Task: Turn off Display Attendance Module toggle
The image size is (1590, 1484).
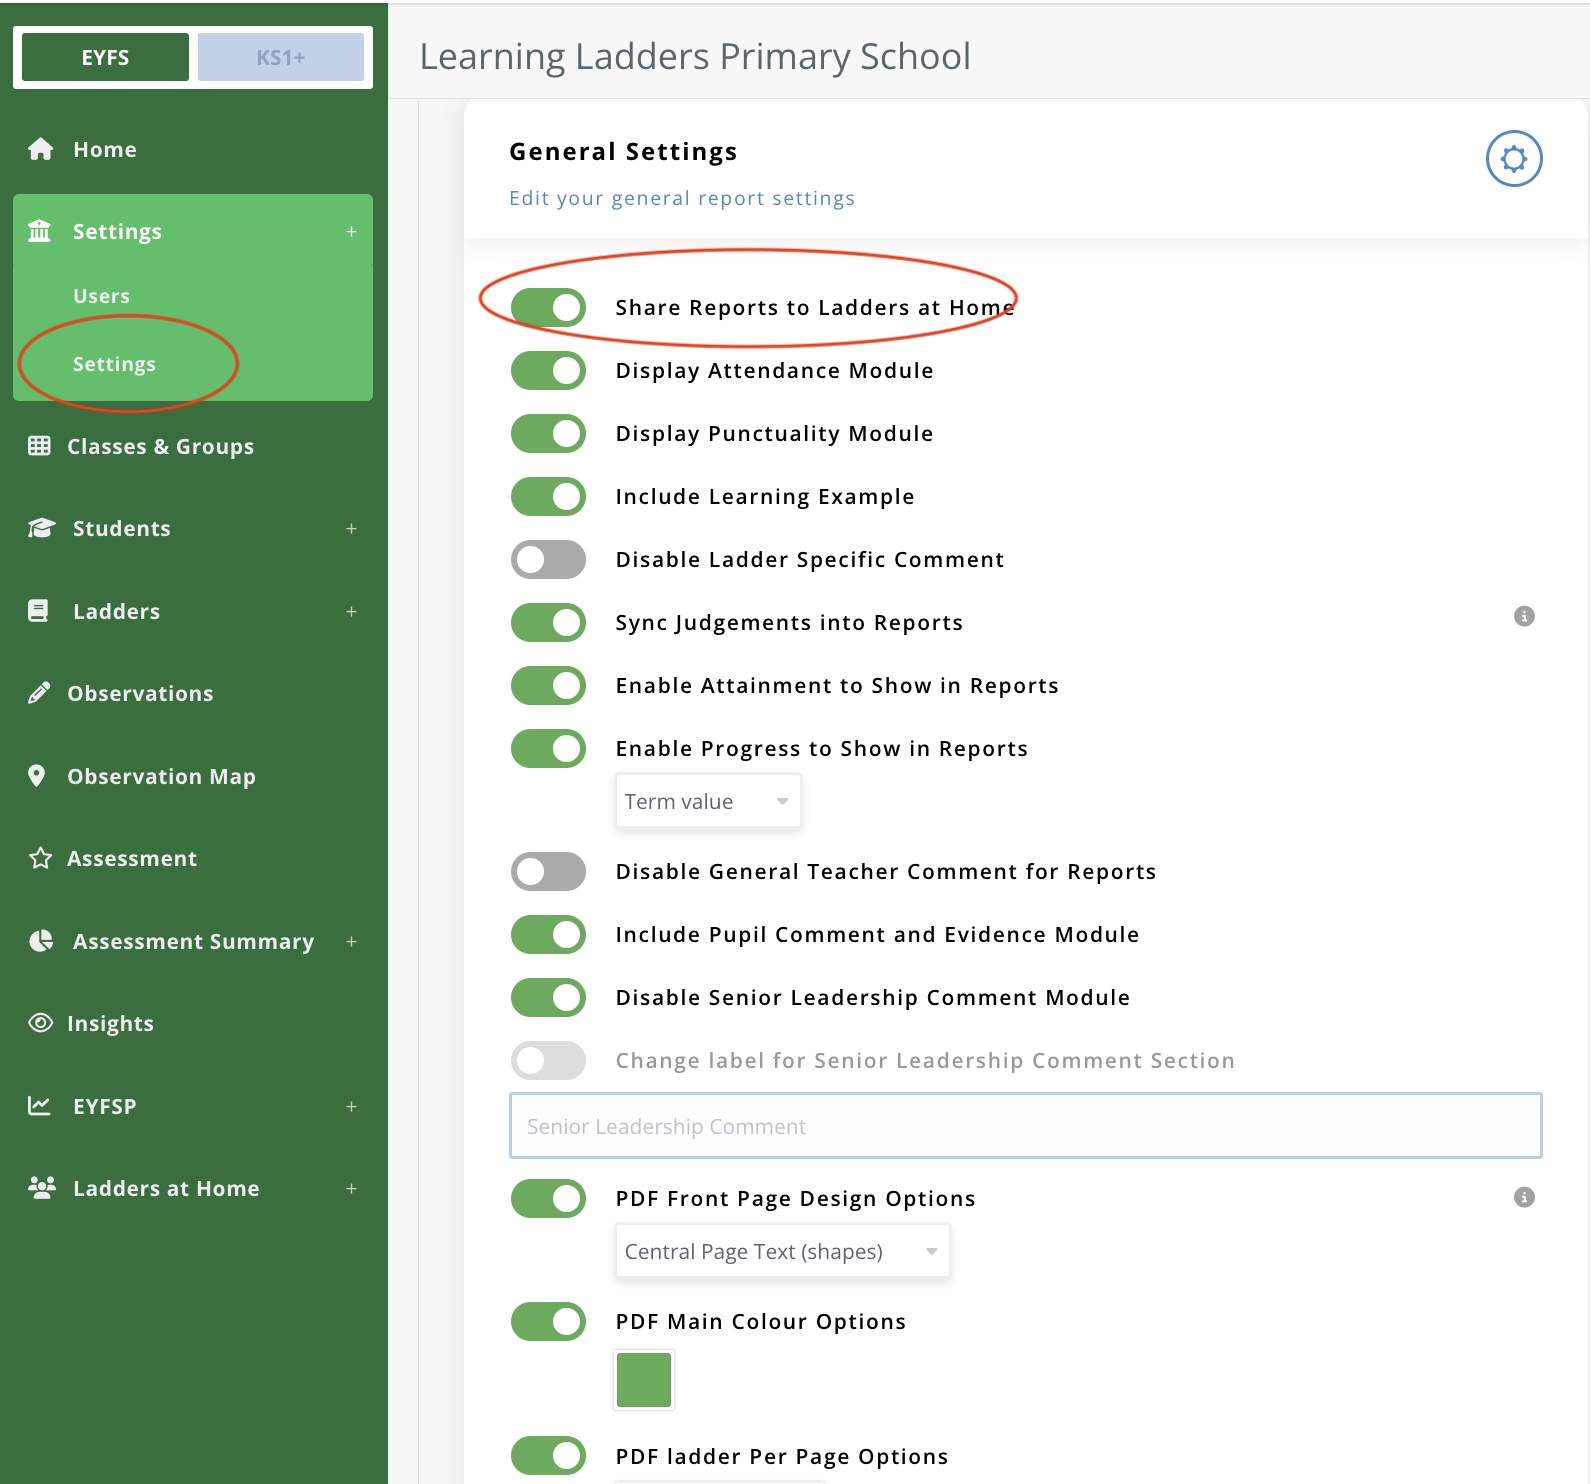Action: [548, 371]
